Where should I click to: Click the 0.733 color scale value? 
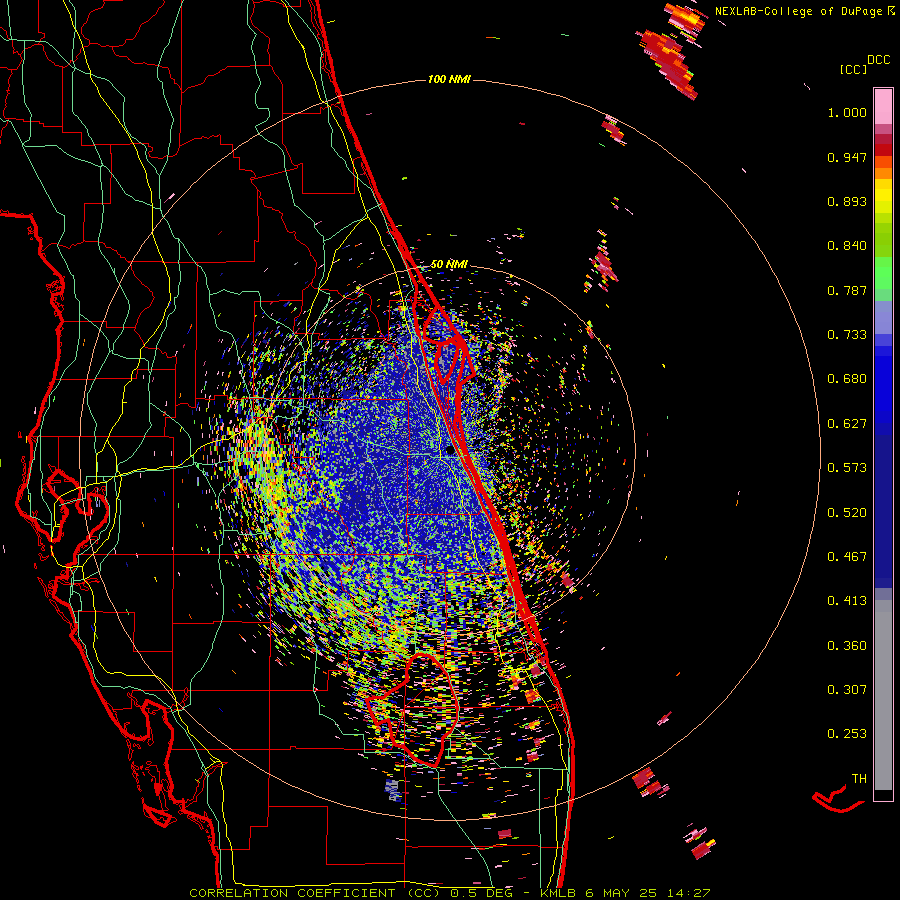[847, 335]
